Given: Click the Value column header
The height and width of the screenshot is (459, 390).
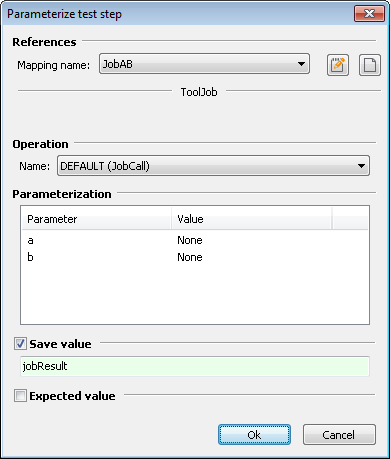Looking at the screenshot, I should pos(252,219).
